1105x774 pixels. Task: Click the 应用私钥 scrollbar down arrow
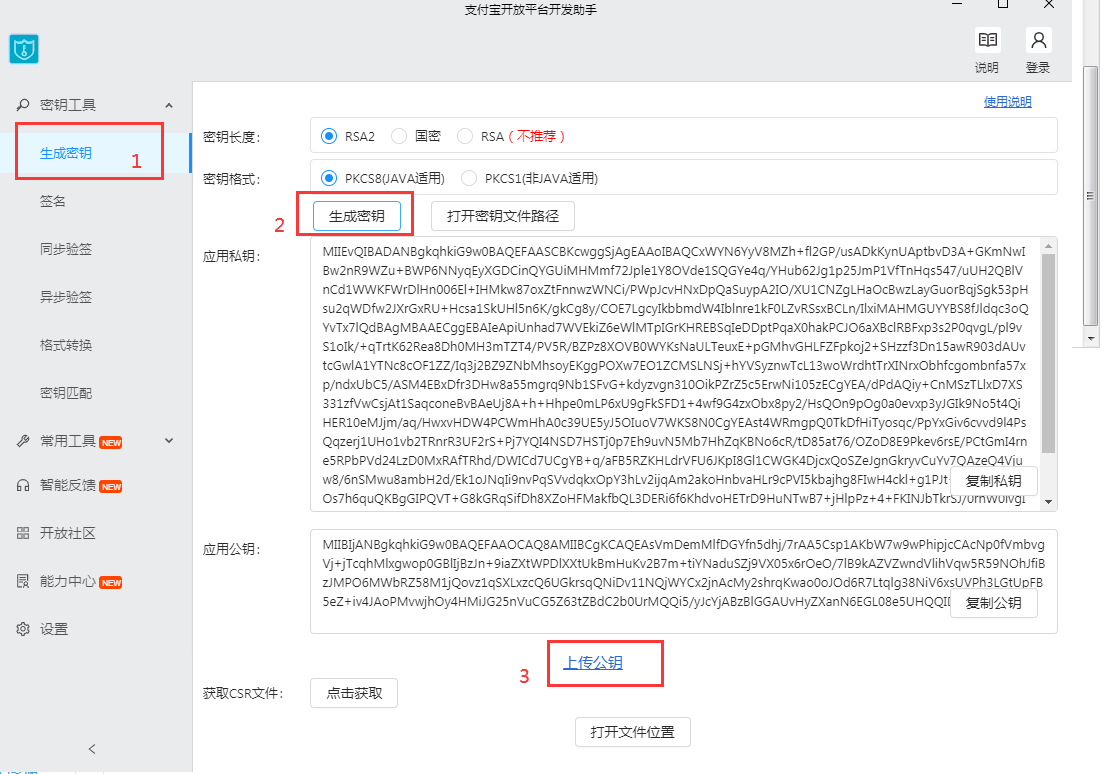(1048, 502)
